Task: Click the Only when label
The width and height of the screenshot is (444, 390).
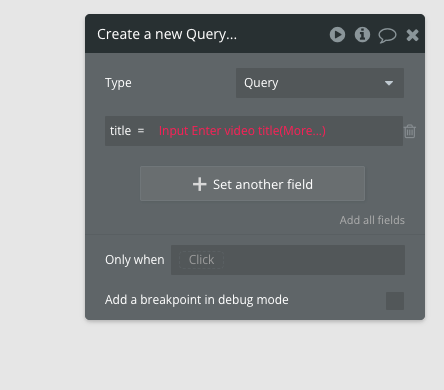Action: [x=135, y=260]
